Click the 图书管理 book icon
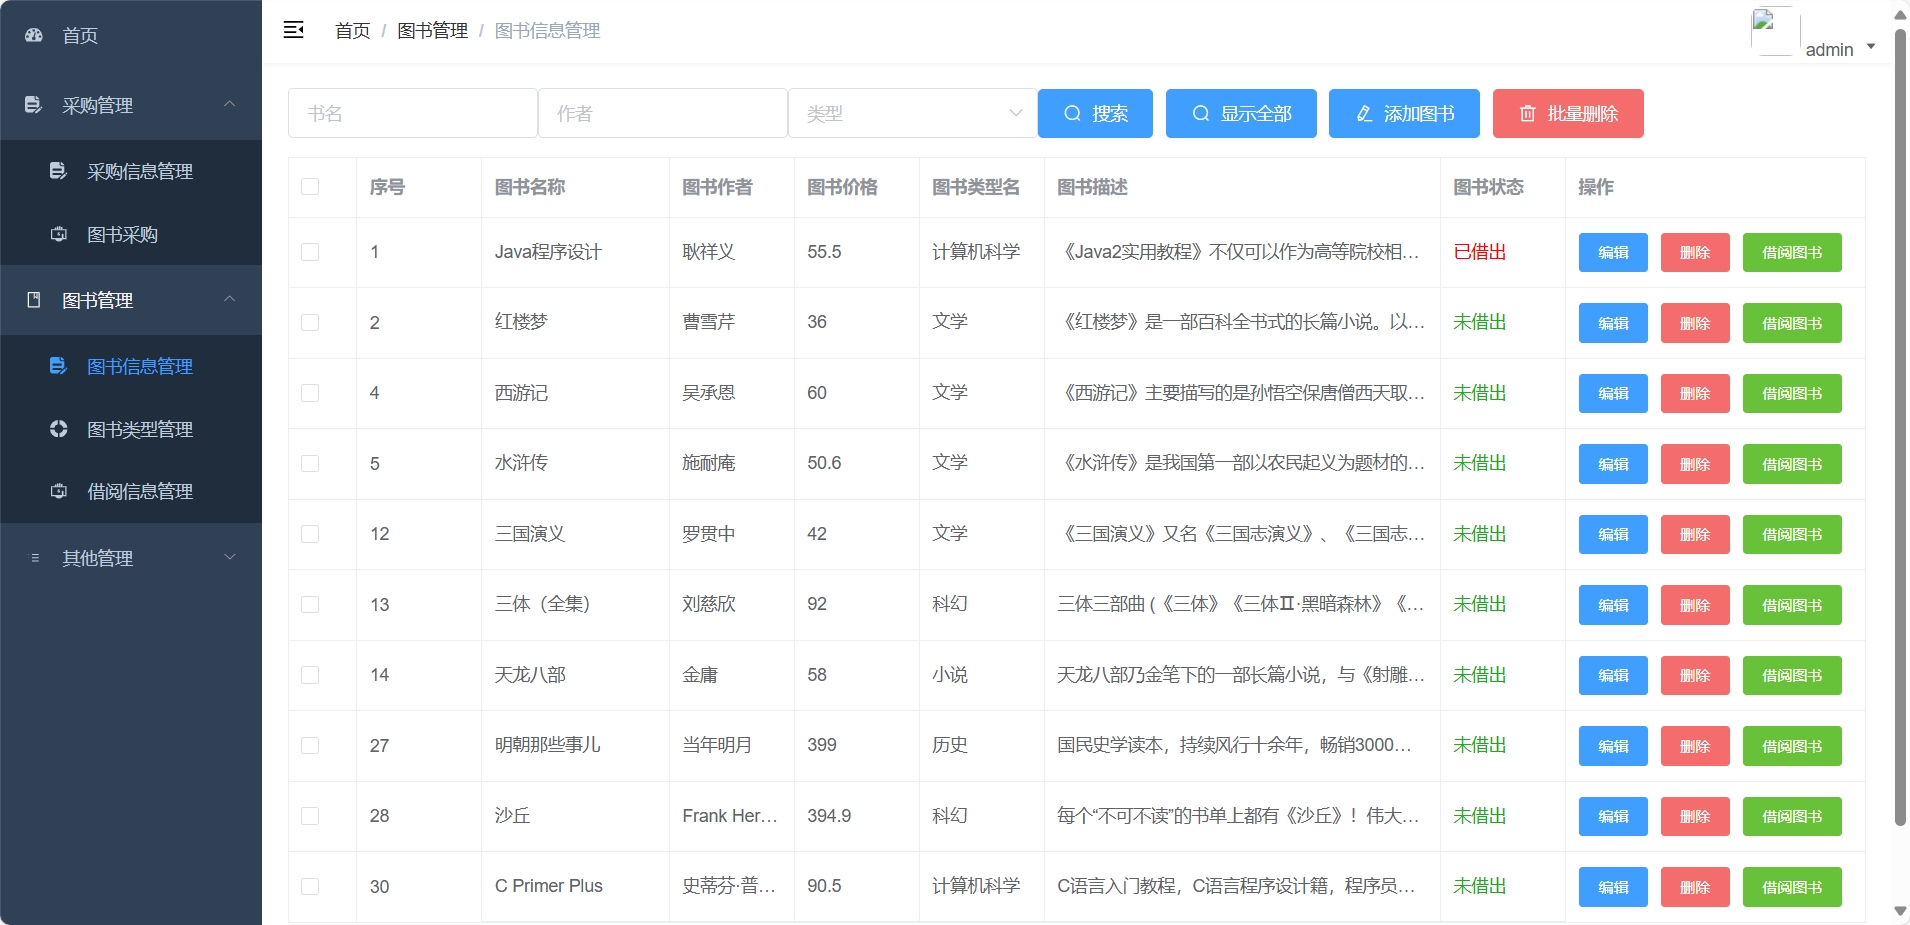Viewport: 1910px width, 925px height. 34,300
